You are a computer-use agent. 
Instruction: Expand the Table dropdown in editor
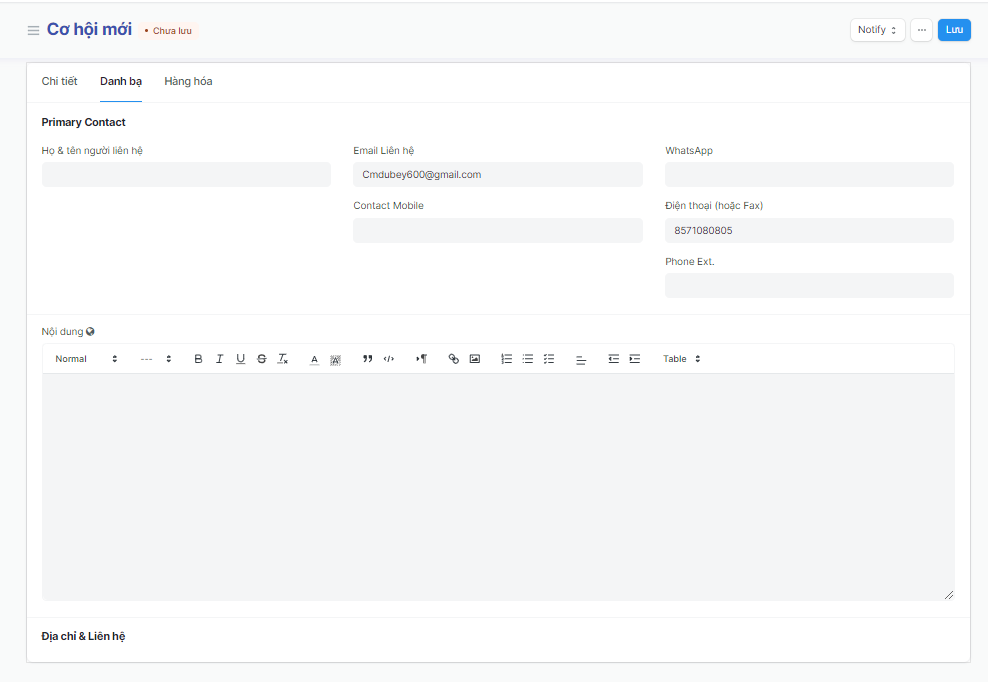point(681,359)
